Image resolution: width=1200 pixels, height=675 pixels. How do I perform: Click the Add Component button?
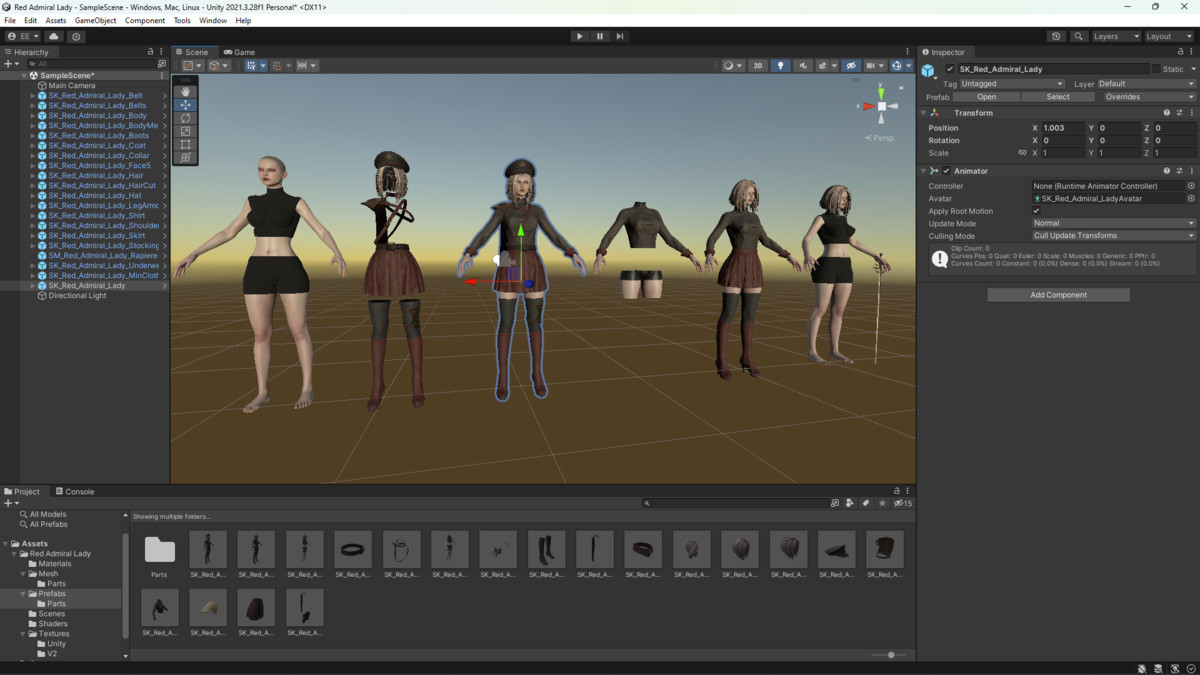1058,295
